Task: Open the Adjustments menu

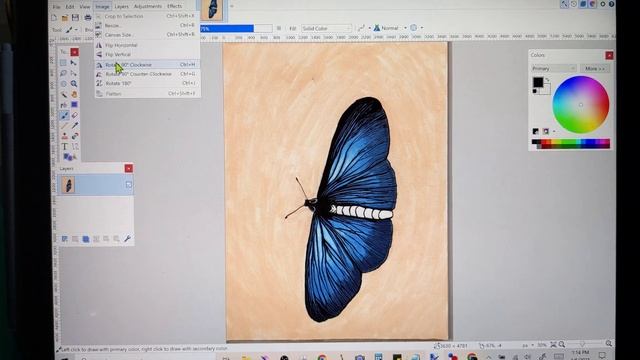Action: (147, 7)
